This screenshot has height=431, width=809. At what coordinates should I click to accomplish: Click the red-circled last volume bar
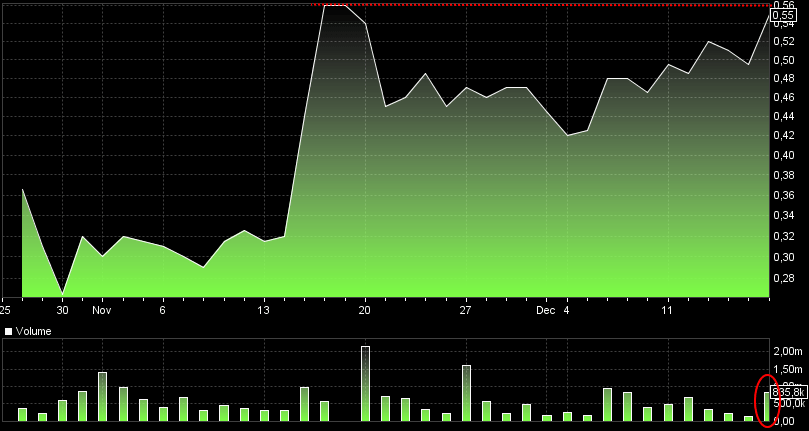coord(767,406)
